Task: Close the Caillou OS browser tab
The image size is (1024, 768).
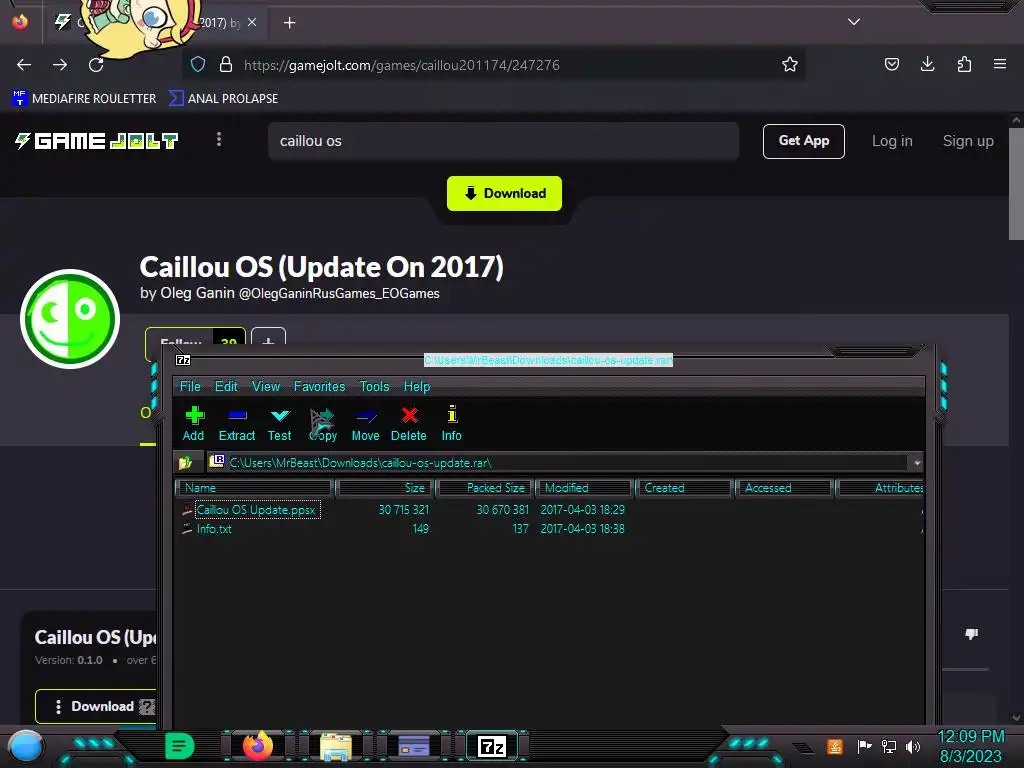Action: [252, 22]
